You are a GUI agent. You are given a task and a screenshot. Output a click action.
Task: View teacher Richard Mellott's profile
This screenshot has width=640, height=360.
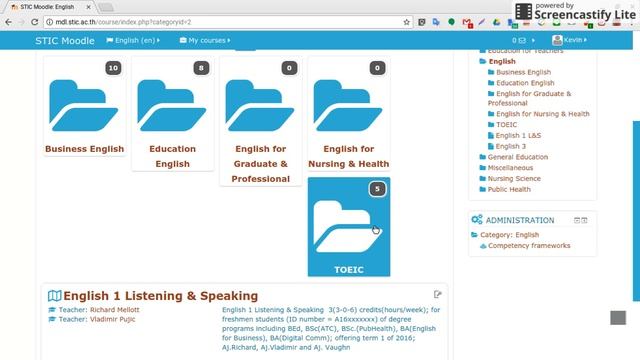point(114,310)
